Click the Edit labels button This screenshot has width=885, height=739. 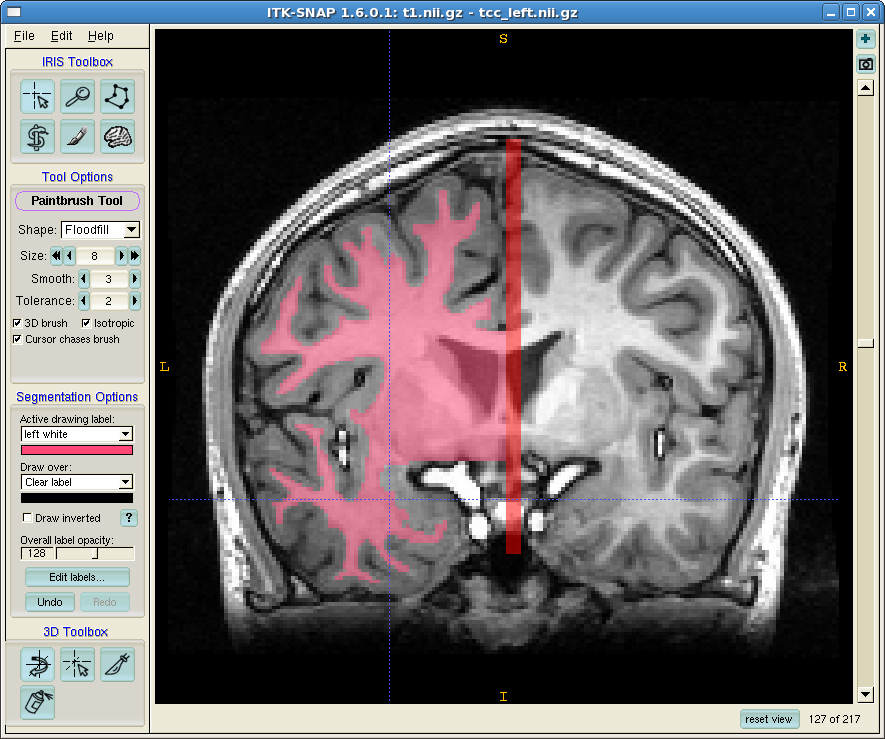click(77, 578)
